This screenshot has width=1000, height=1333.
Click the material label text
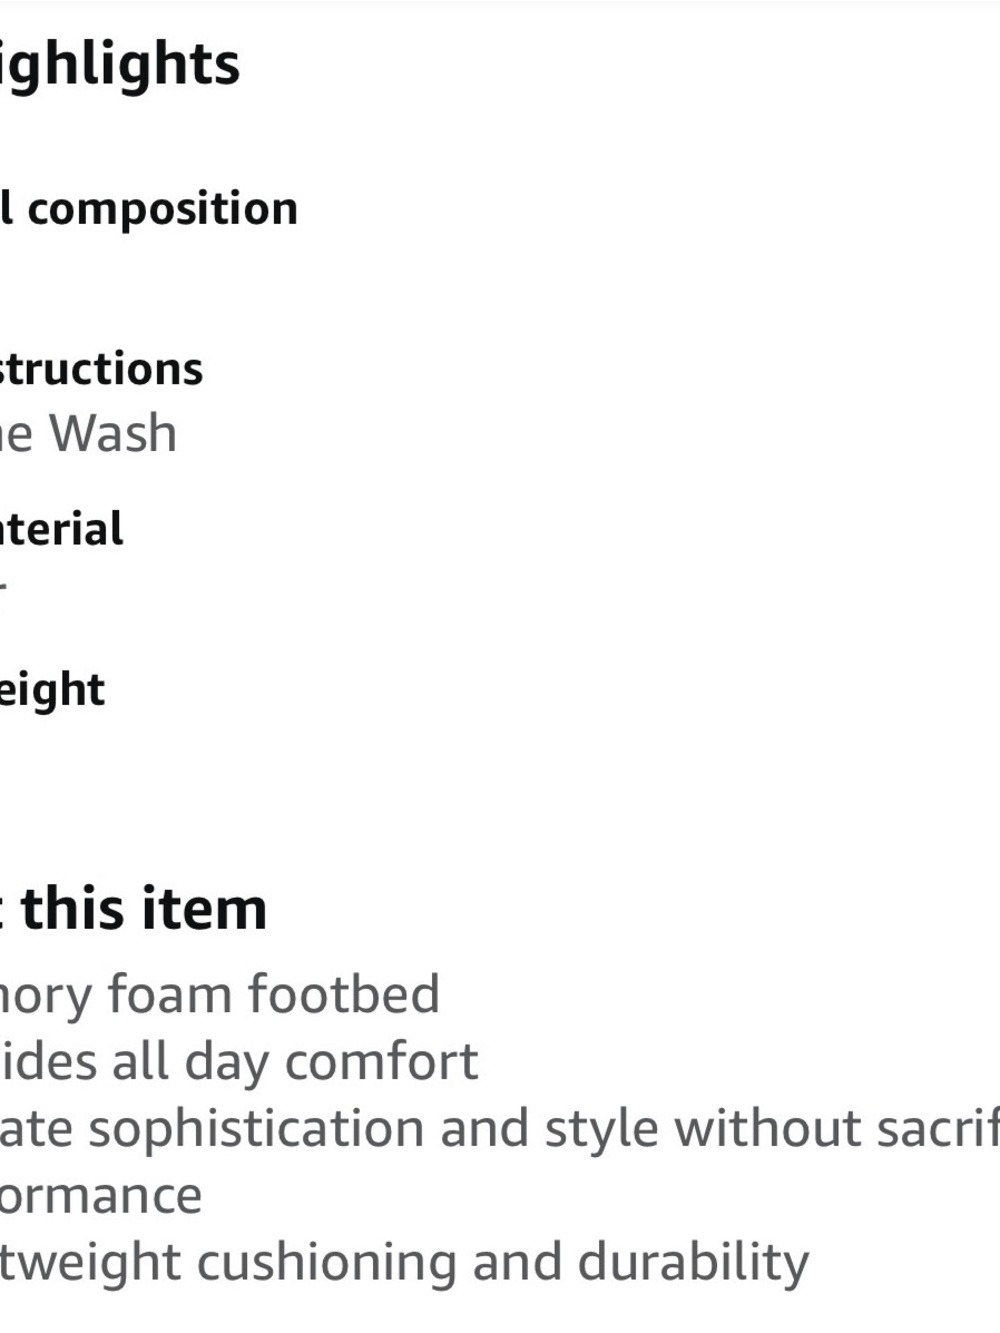coord(61,529)
